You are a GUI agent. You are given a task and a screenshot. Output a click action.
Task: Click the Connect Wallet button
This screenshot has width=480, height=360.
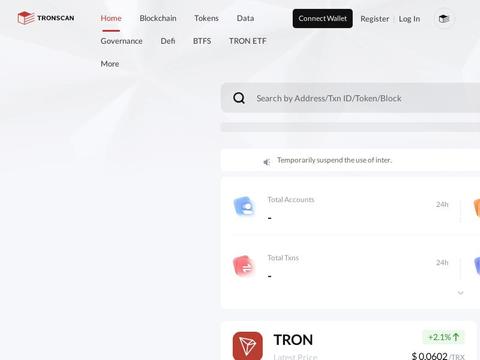(322, 18)
